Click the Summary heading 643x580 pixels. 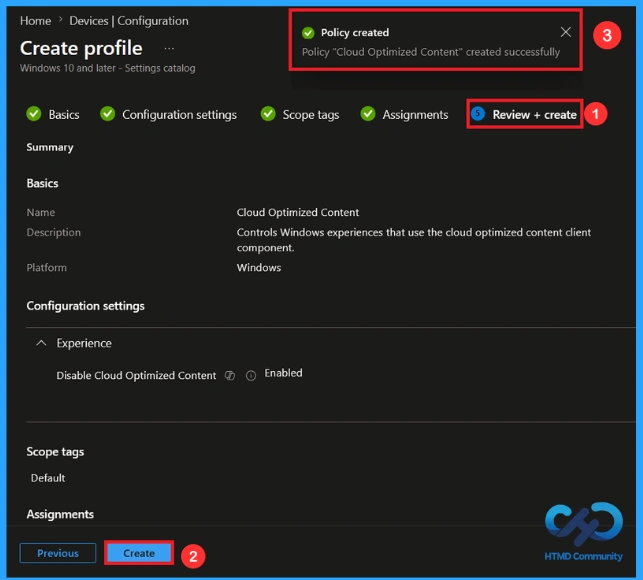pyautogui.click(x=50, y=147)
